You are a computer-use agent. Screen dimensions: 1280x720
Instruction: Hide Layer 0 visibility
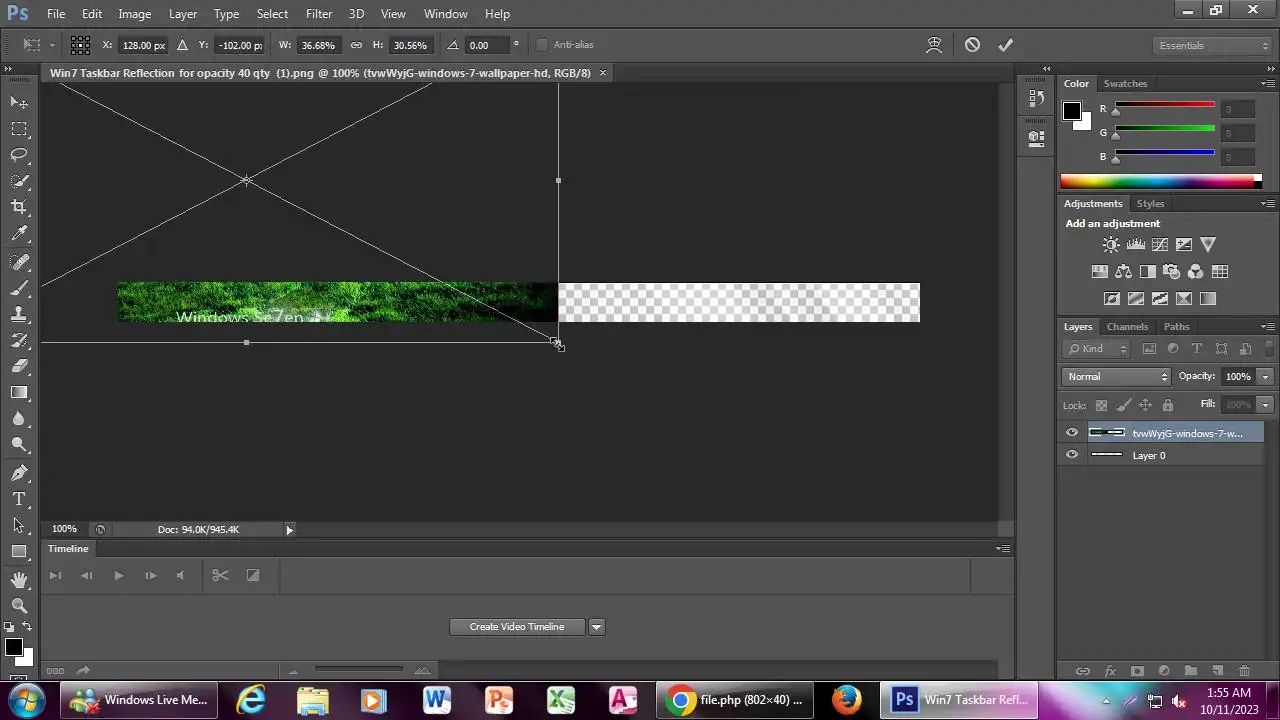pos(1072,455)
